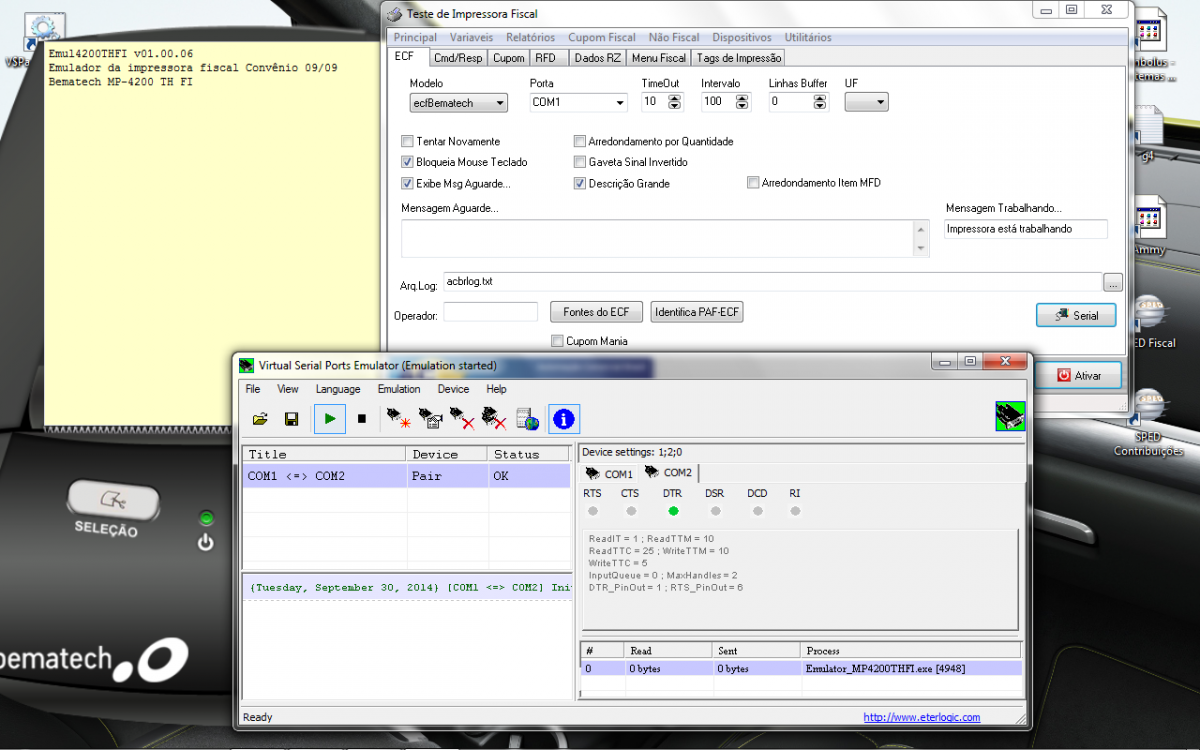Open HTTP server settings globe icon
1200x750 pixels.
528,419
